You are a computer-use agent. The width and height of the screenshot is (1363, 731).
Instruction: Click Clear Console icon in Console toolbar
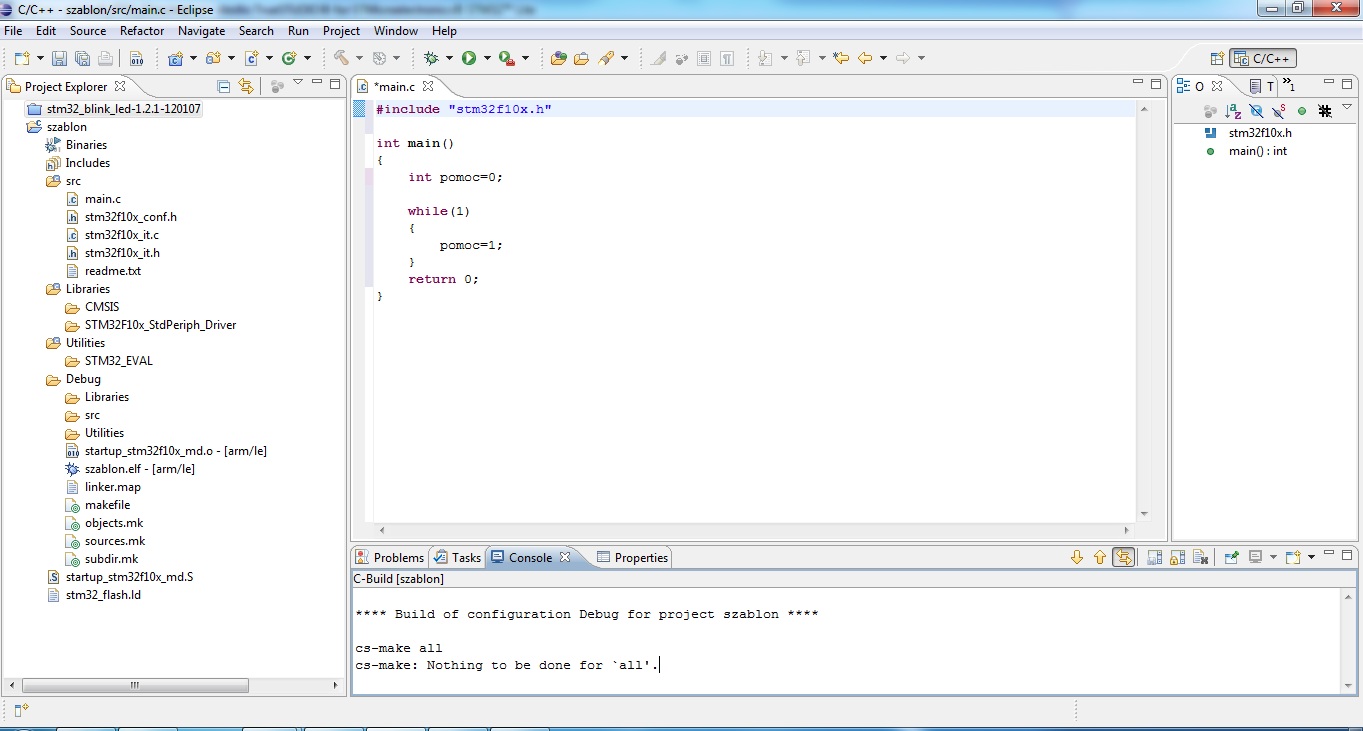[1201, 557]
